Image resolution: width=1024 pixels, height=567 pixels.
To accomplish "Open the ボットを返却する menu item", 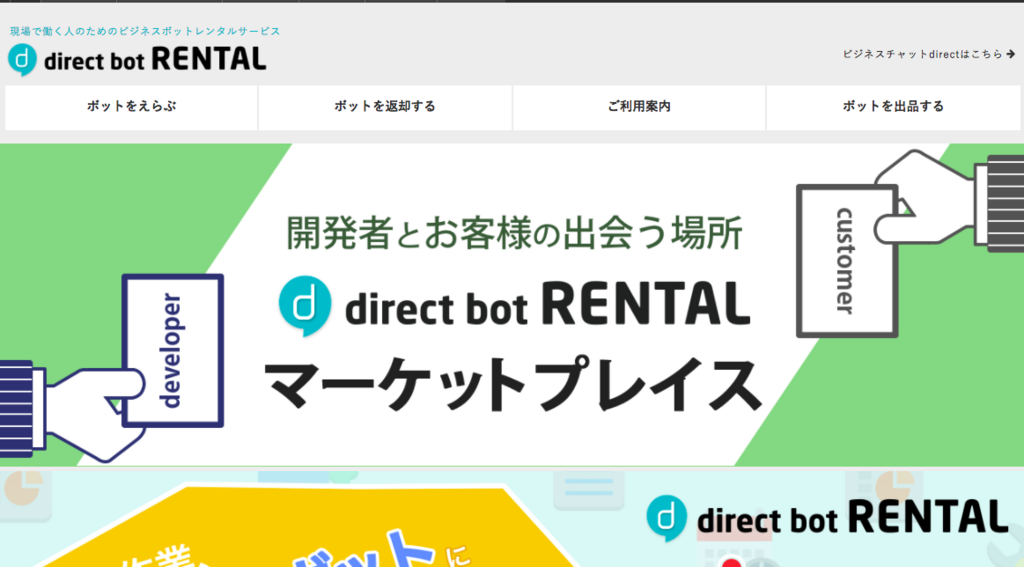I will pos(385,106).
